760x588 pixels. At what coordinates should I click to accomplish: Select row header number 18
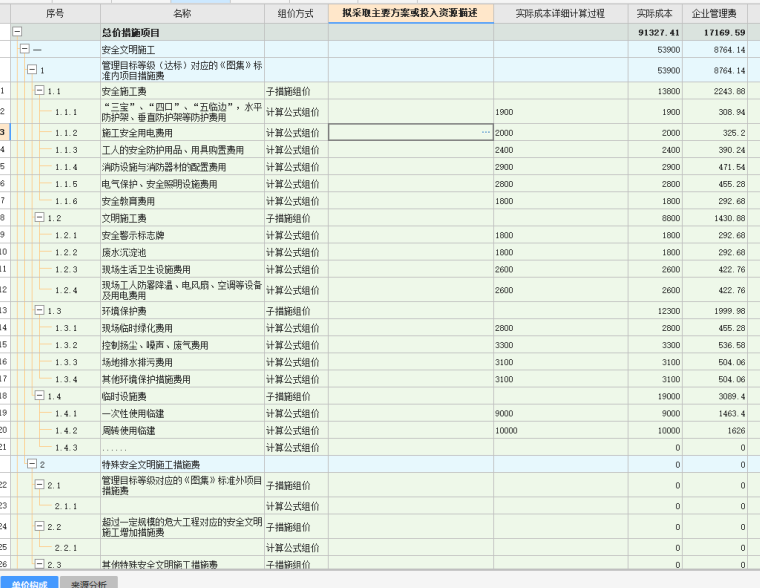point(4,396)
